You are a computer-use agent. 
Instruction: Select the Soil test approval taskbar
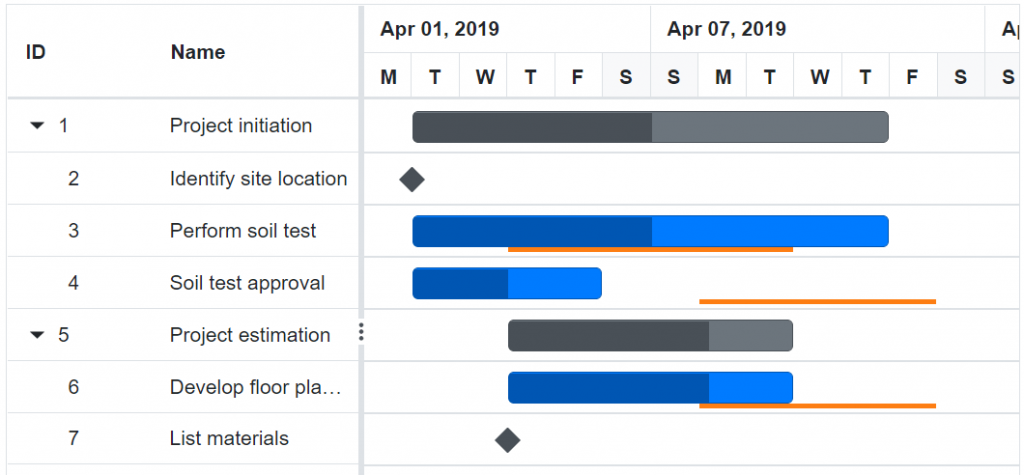tap(507, 283)
